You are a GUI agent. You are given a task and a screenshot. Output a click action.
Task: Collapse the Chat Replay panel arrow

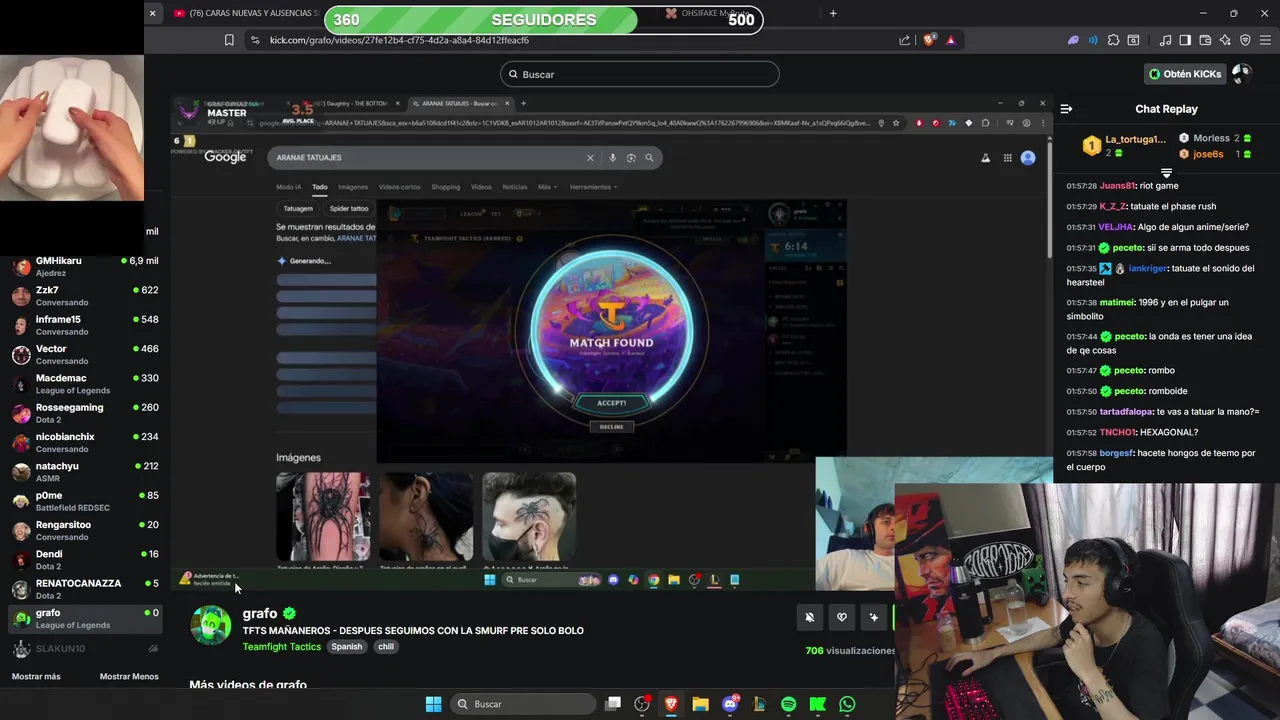(x=1066, y=109)
